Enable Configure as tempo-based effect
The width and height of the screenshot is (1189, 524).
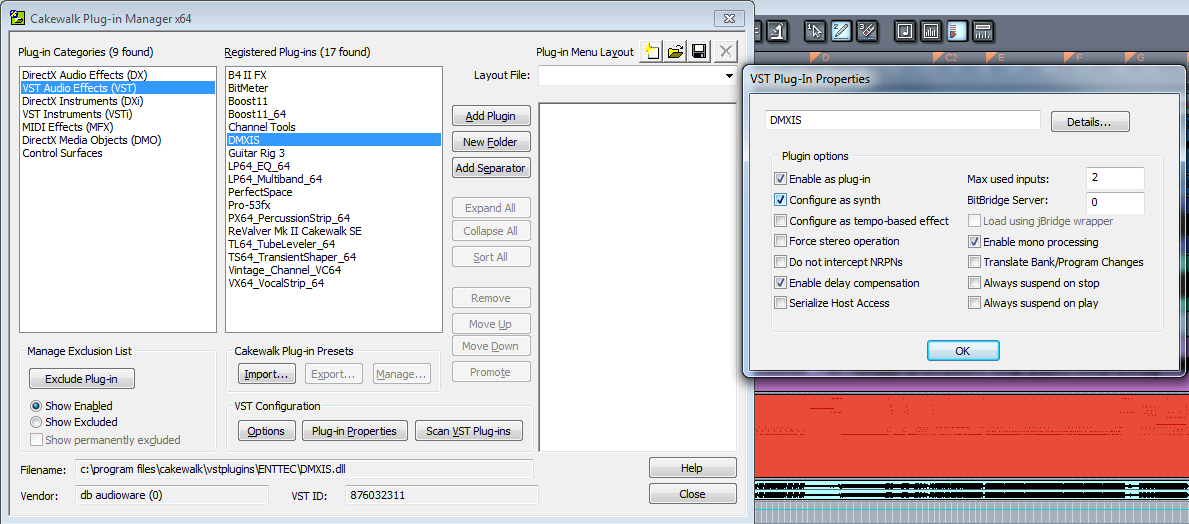[x=780, y=221]
